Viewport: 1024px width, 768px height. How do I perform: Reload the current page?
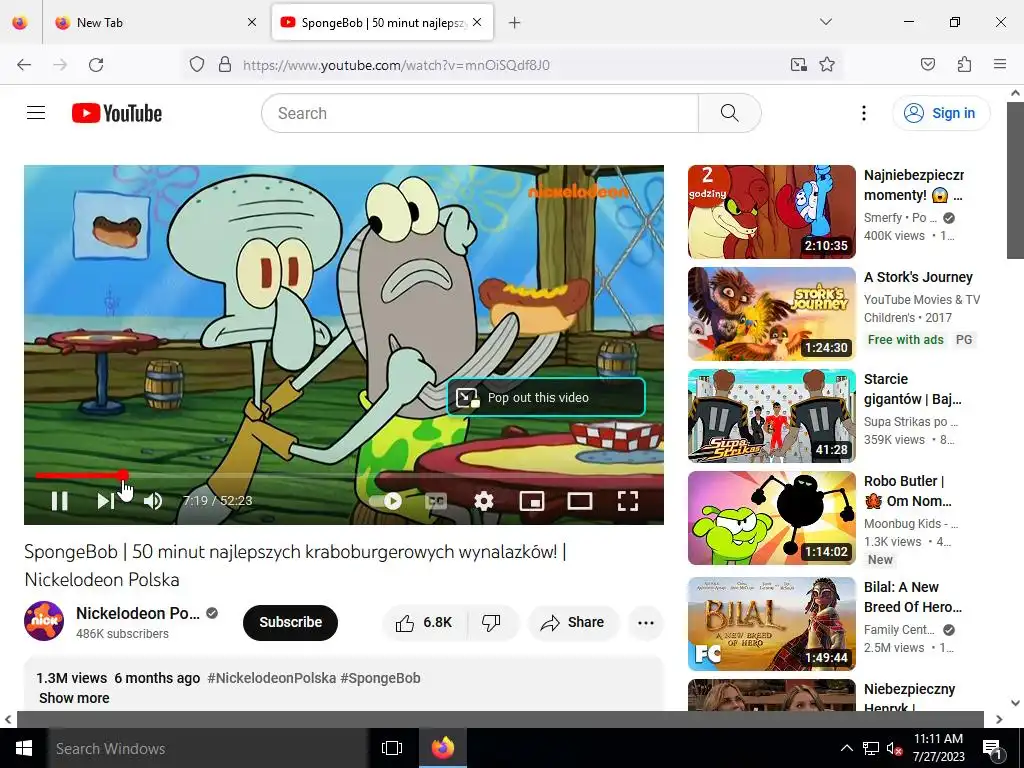pyautogui.click(x=96, y=65)
